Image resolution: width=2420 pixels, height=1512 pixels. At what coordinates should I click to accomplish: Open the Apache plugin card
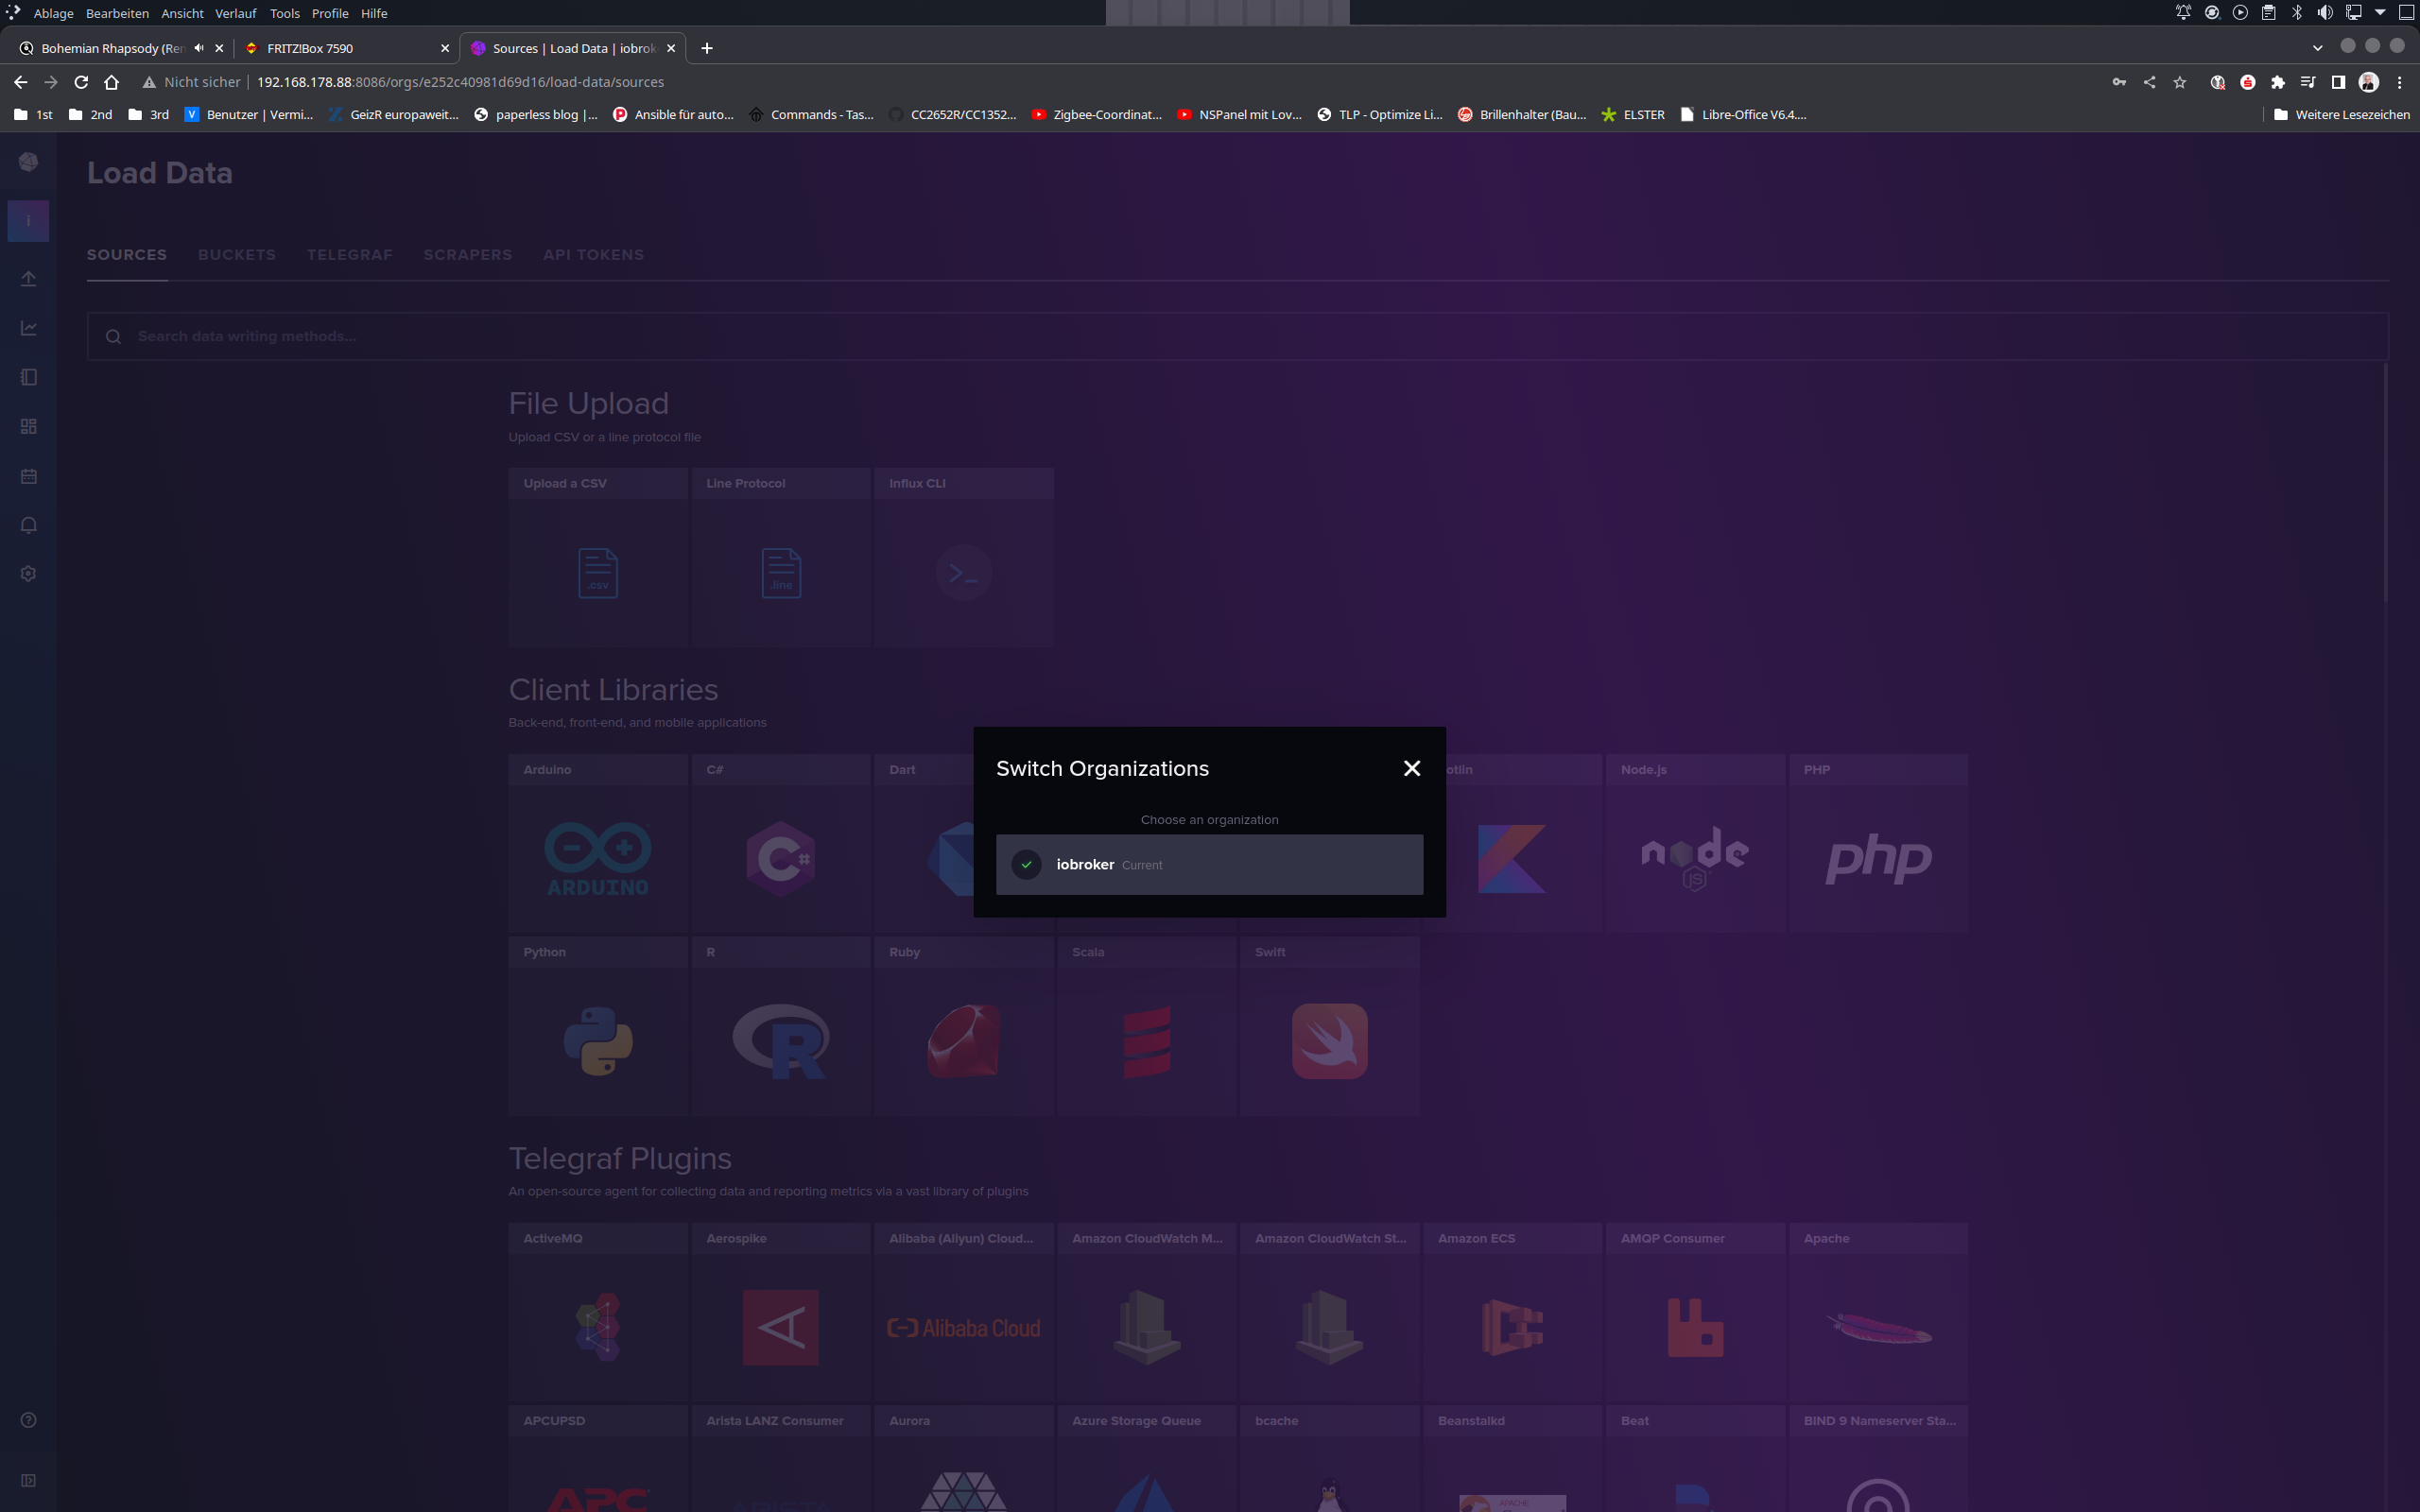pos(1878,1312)
